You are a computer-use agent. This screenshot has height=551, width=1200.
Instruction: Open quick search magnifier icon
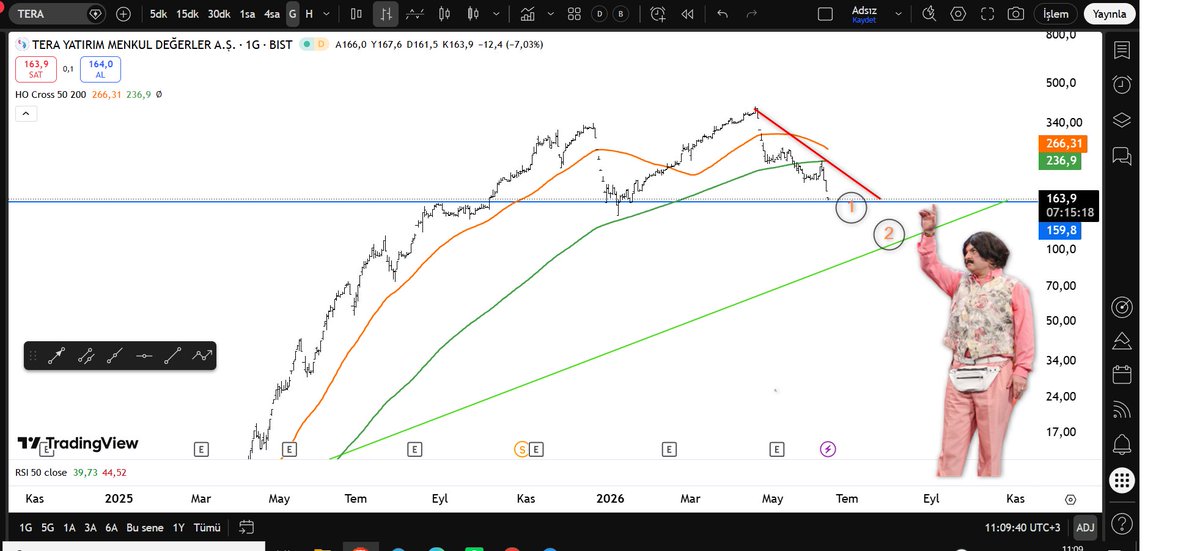tap(929, 14)
